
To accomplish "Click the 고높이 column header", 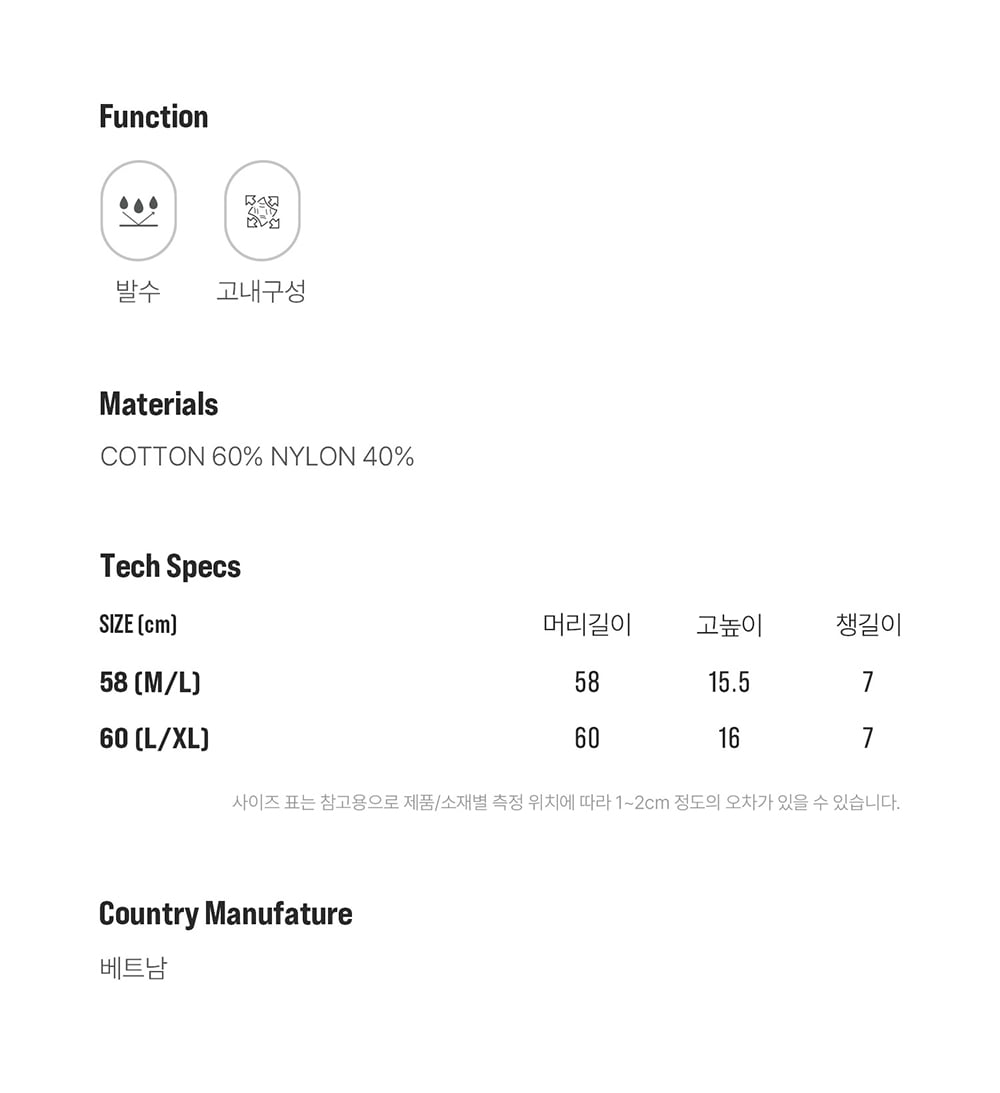I will click(729, 625).
